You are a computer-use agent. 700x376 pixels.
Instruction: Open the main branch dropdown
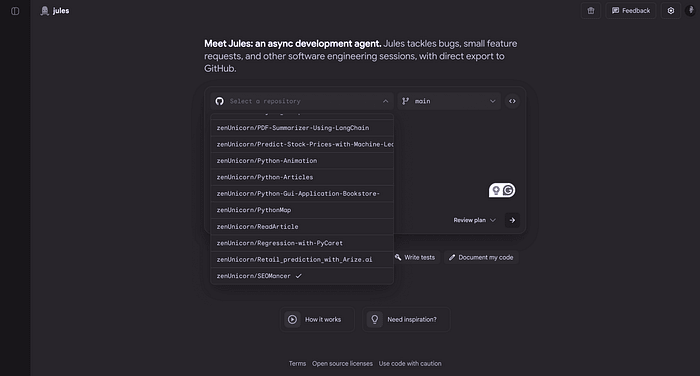coord(449,101)
